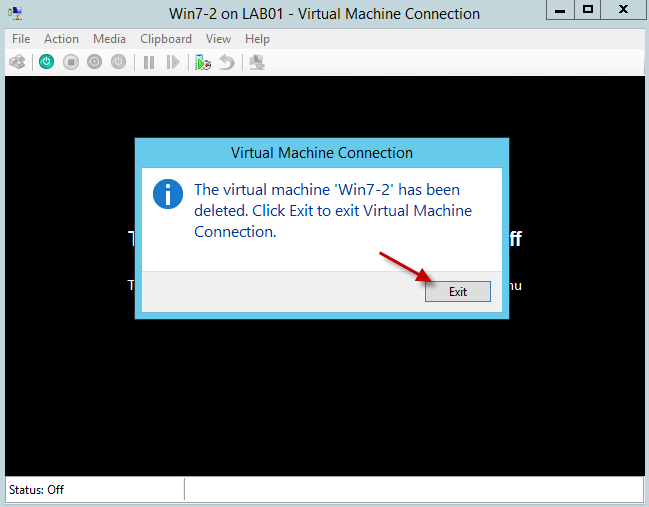Create a checkpoint using the toolbar icon
The width and height of the screenshot is (649, 507).
click(x=203, y=62)
